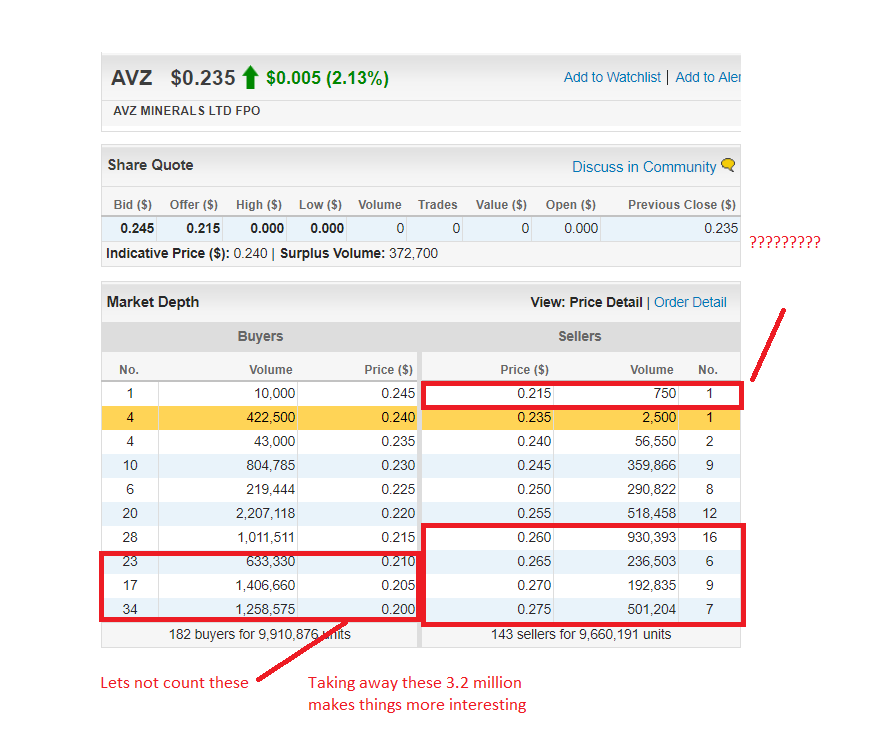The height and width of the screenshot is (749, 870).
Task: Click seller volume 930,393
Action: [x=652, y=537]
